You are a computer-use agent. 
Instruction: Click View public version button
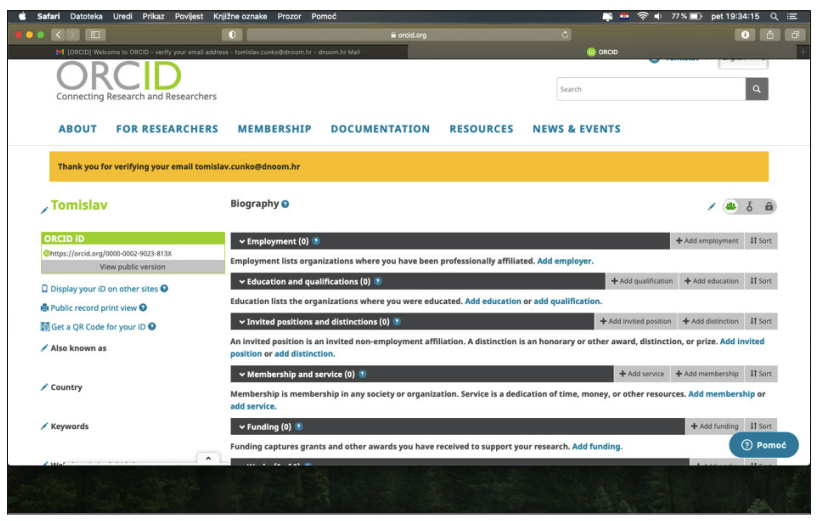133,267
